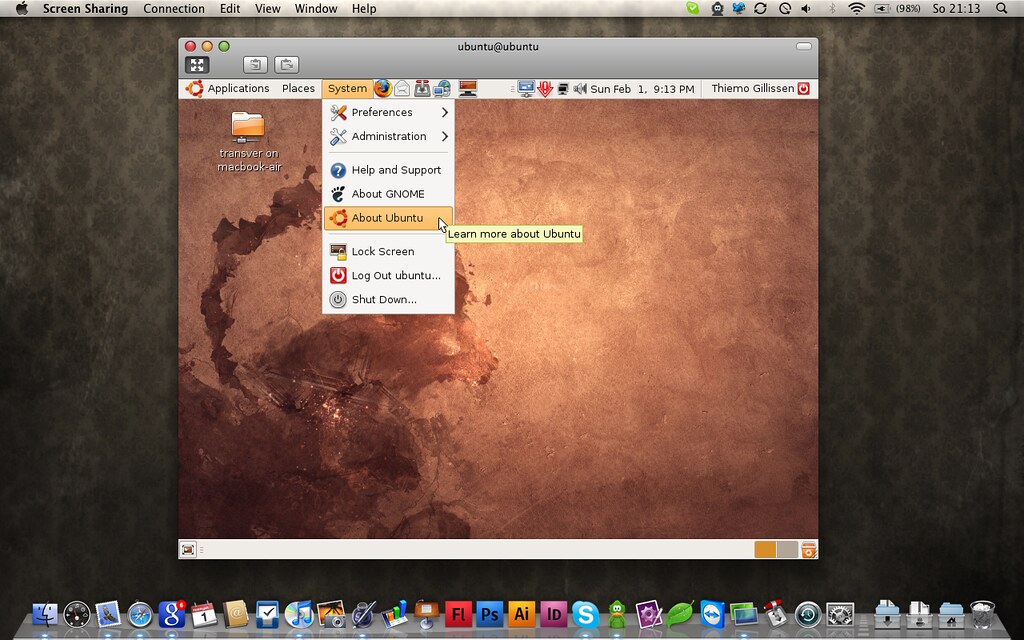Launch Photoshop from the Dock

pos(490,614)
